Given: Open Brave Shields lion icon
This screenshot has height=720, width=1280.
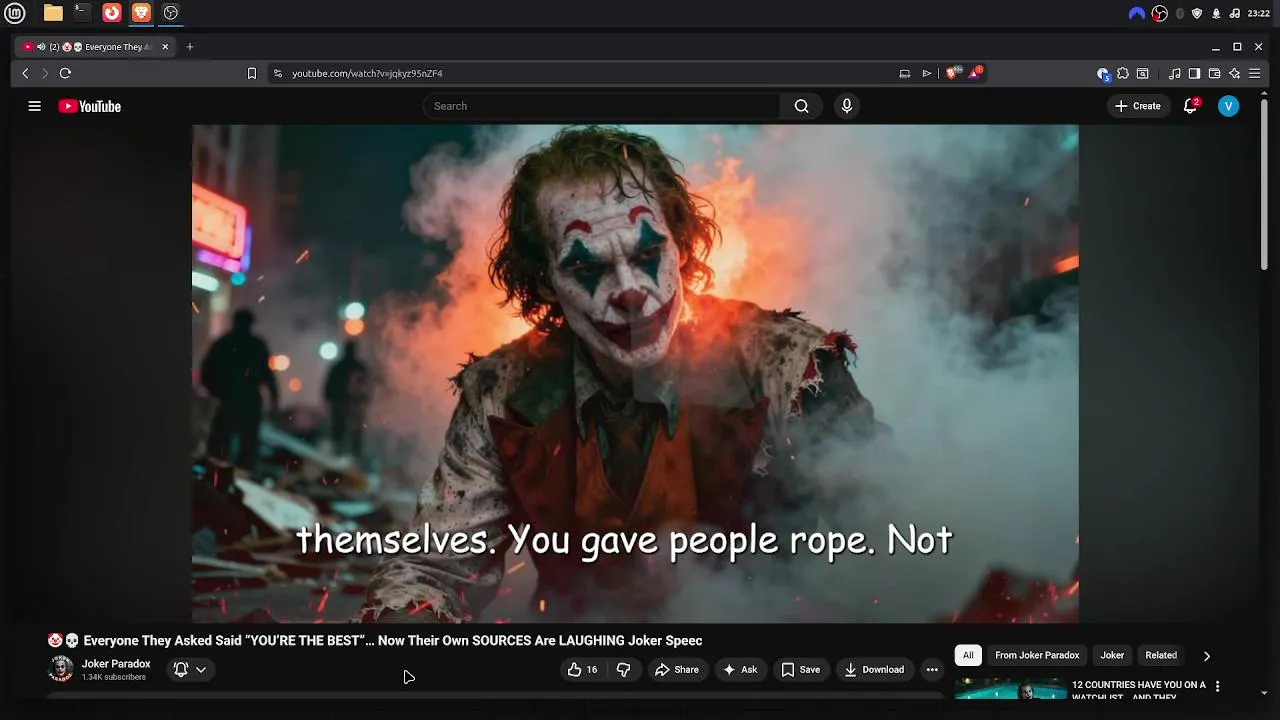Looking at the screenshot, I should pyautogui.click(x=953, y=73).
